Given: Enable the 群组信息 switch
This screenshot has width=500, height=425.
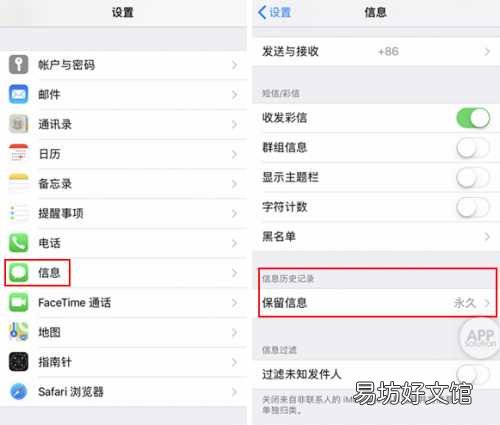Looking at the screenshot, I should (x=473, y=148).
